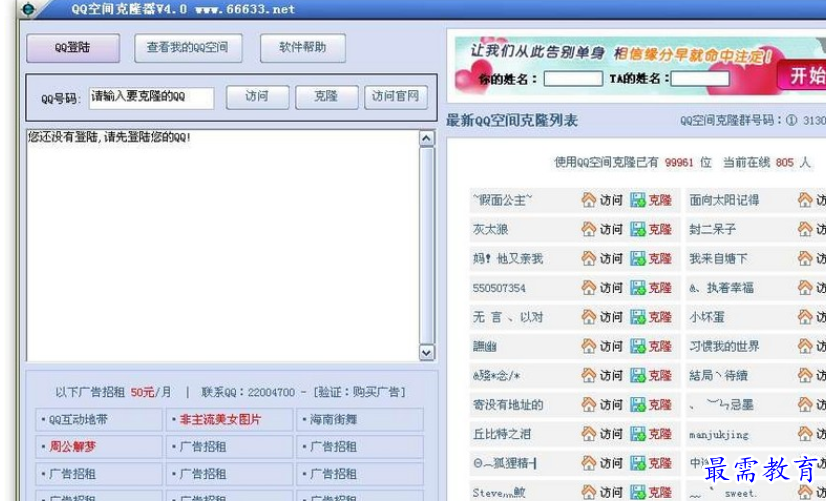Image resolution: width=826 pixels, height=501 pixels.
Task: Click clone disk icon for ~假面公主~
Action: coord(638,200)
